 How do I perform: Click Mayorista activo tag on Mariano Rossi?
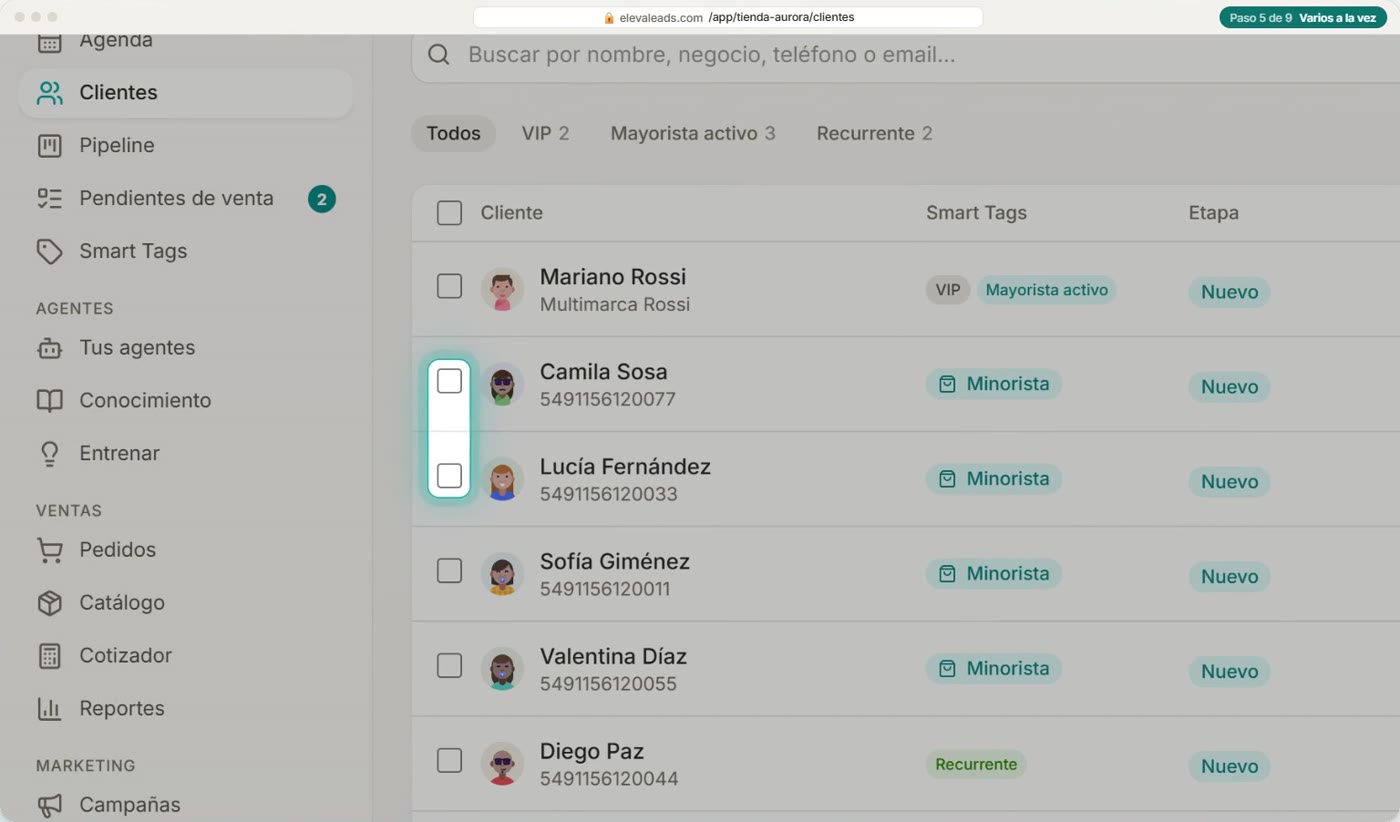point(1047,290)
